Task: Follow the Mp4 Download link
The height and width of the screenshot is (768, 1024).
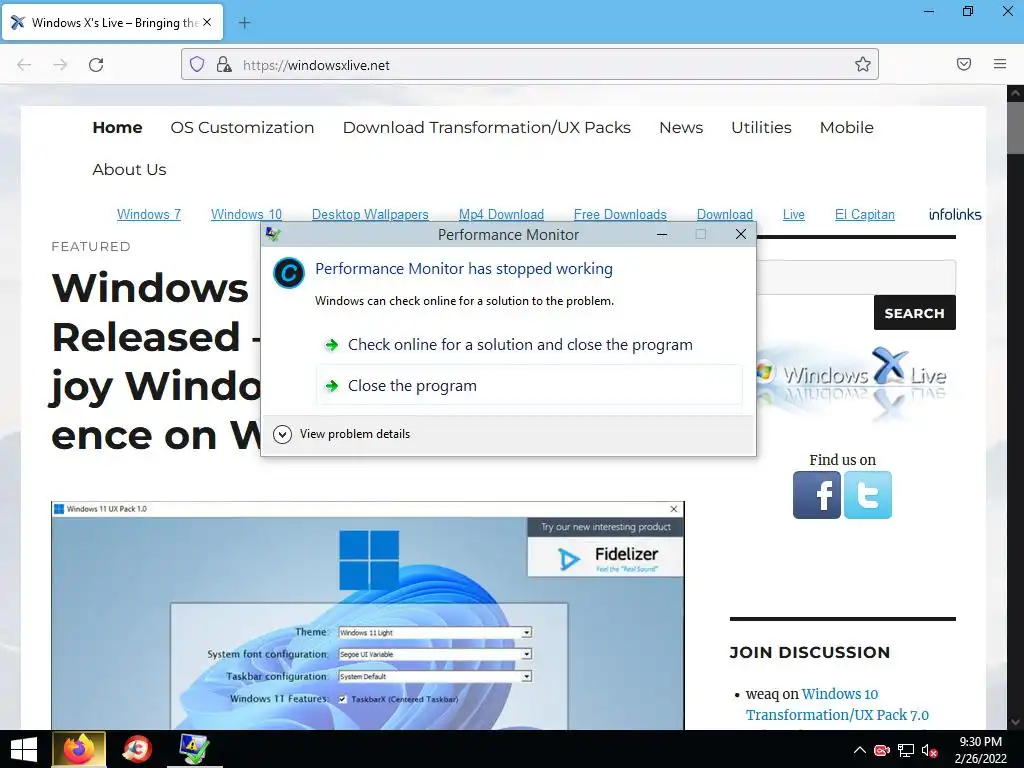Action: (501, 214)
